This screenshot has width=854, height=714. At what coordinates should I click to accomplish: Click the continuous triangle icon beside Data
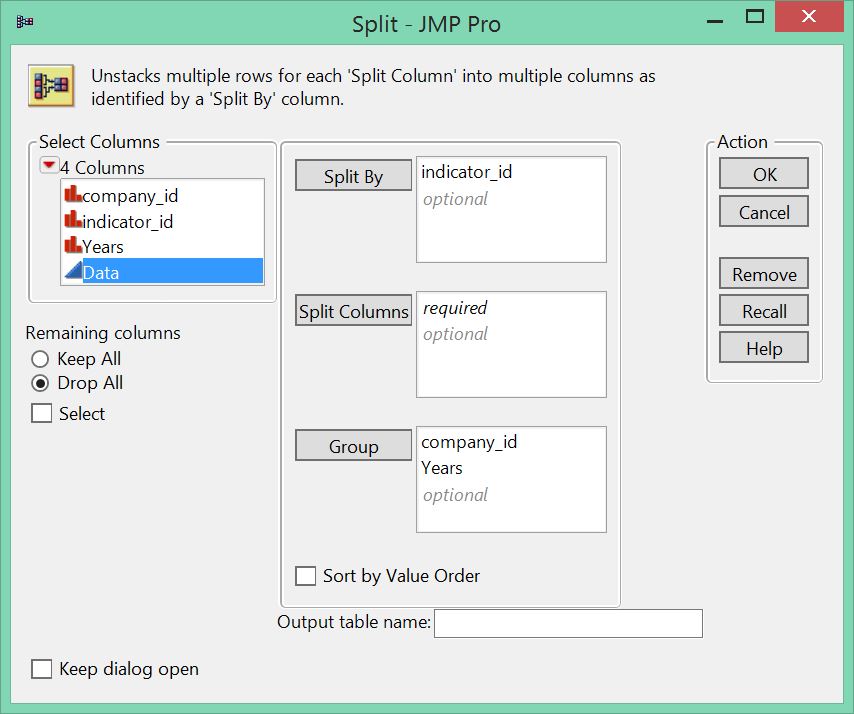pyautogui.click(x=73, y=271)
